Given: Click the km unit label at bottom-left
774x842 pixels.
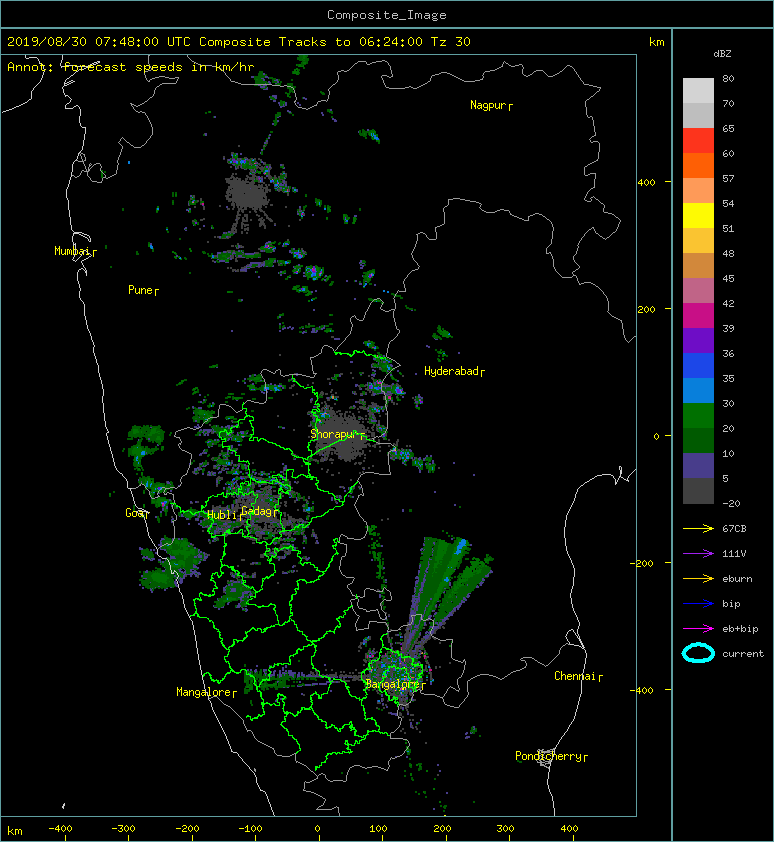Looking at the screenshot, I should coord(15,831).
